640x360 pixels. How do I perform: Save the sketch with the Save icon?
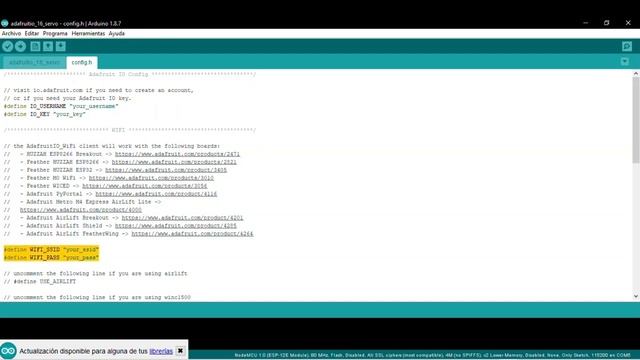point(61,47)
